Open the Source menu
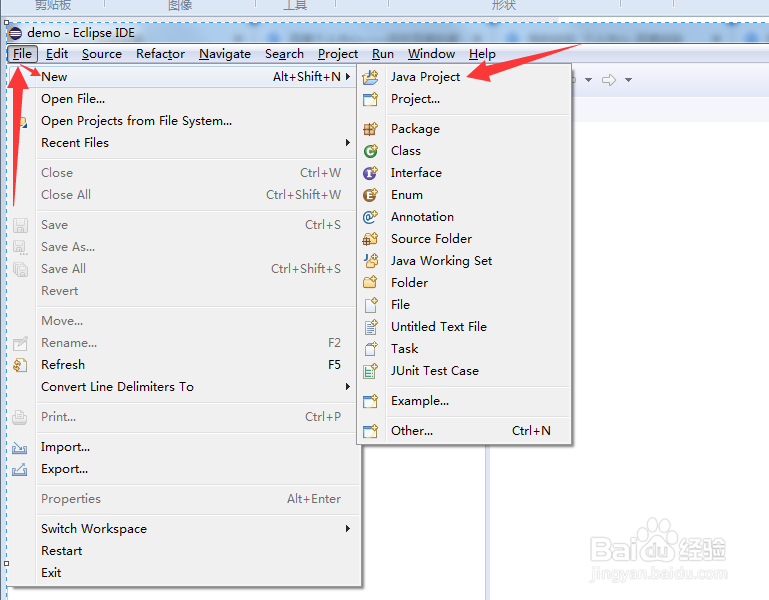769x600 pixels. [102, 54]
